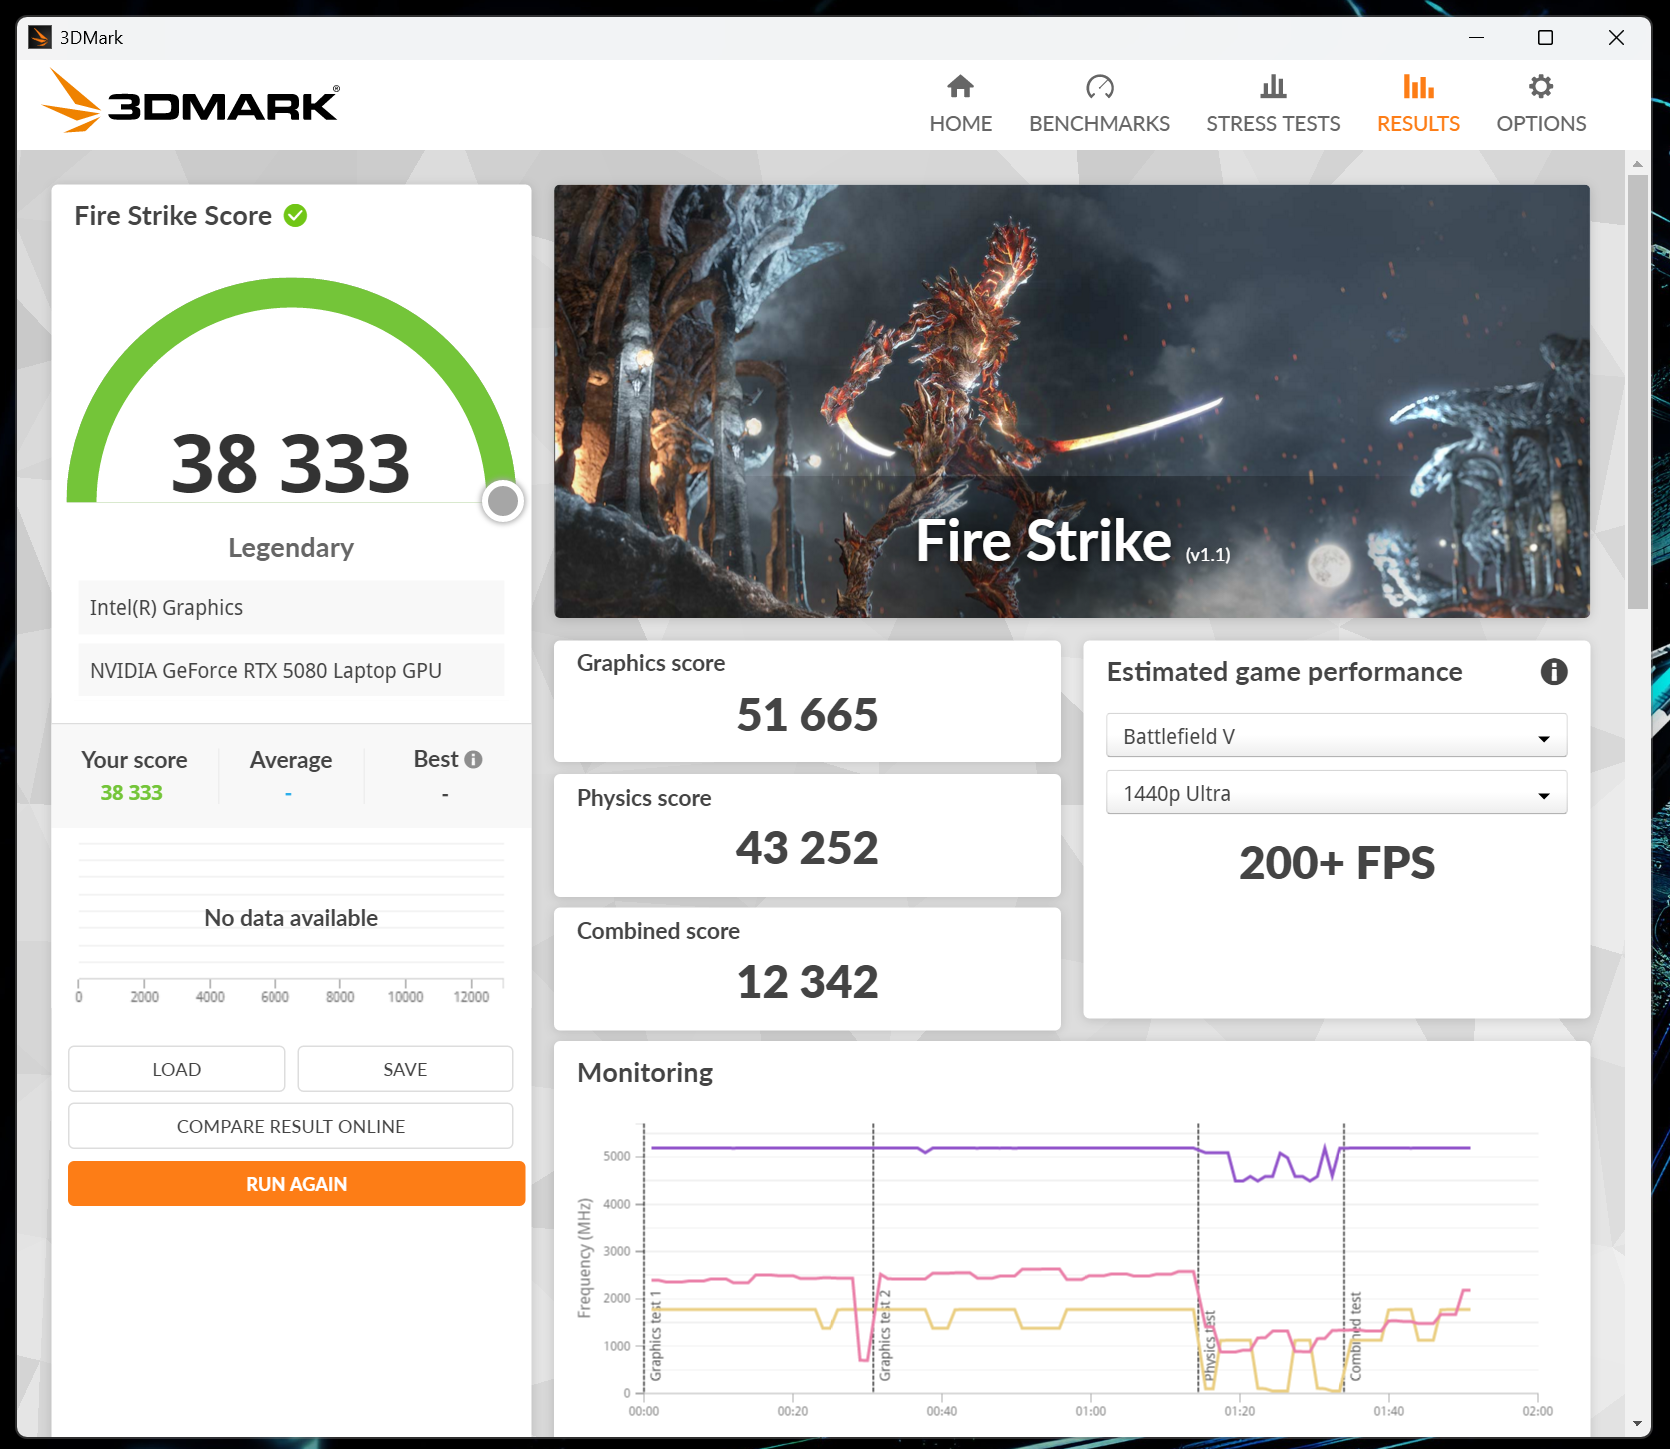
Task: Click the green 'Your score' value 38 333
Action: (x=131, y=793)
